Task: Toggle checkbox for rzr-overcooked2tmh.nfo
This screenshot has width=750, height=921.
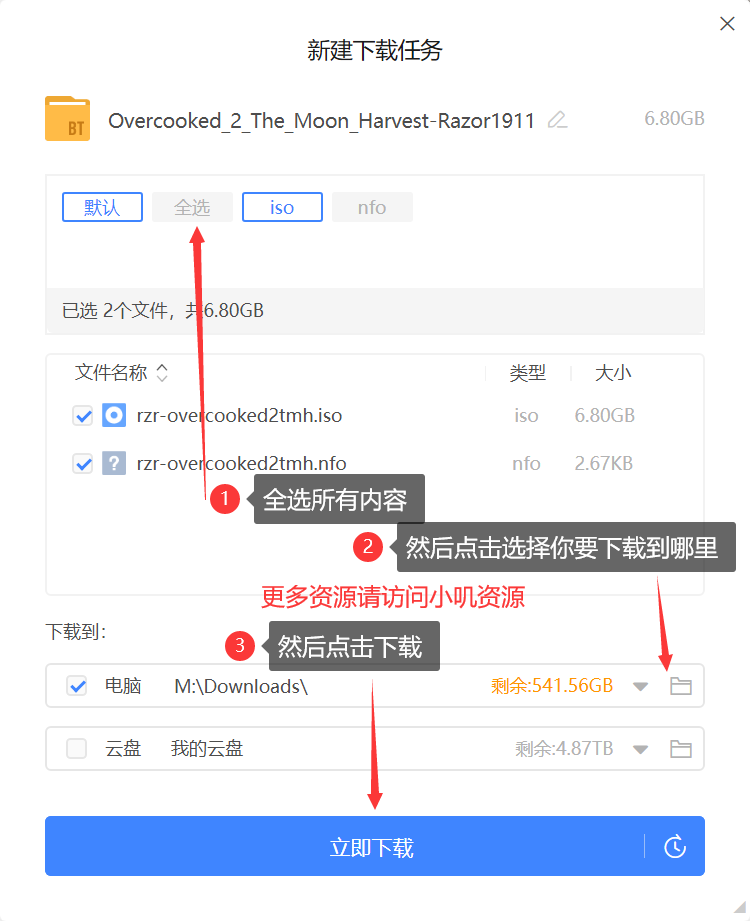Action: (83, 463)
